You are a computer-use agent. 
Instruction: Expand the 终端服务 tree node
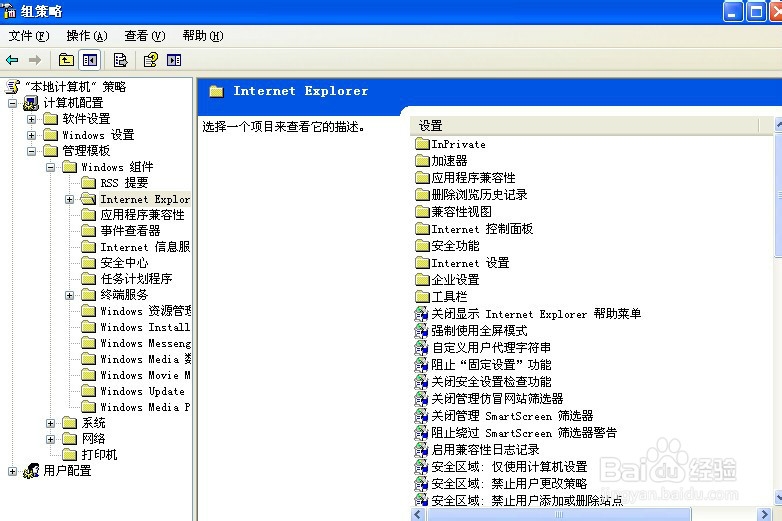click(x=69, y=295)
